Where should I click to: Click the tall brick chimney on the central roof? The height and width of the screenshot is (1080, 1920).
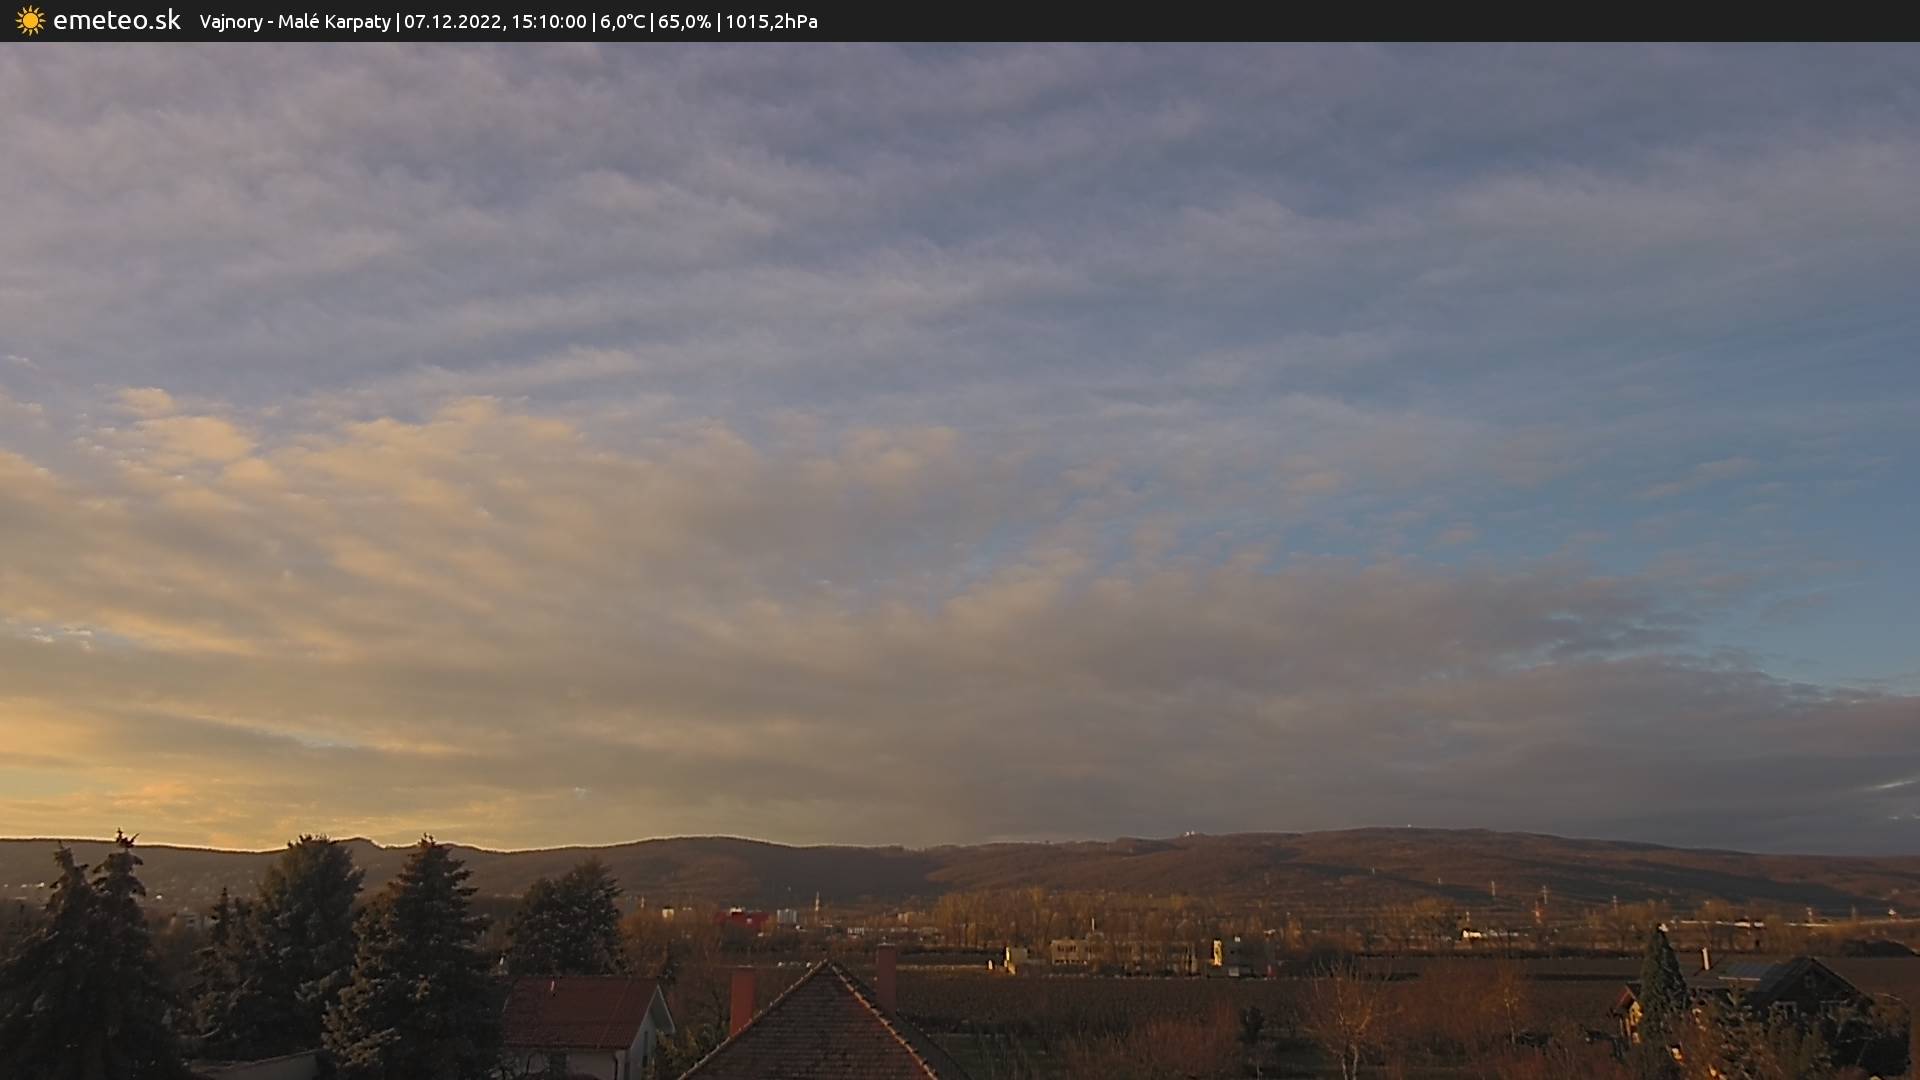click(x=886, y=975)
